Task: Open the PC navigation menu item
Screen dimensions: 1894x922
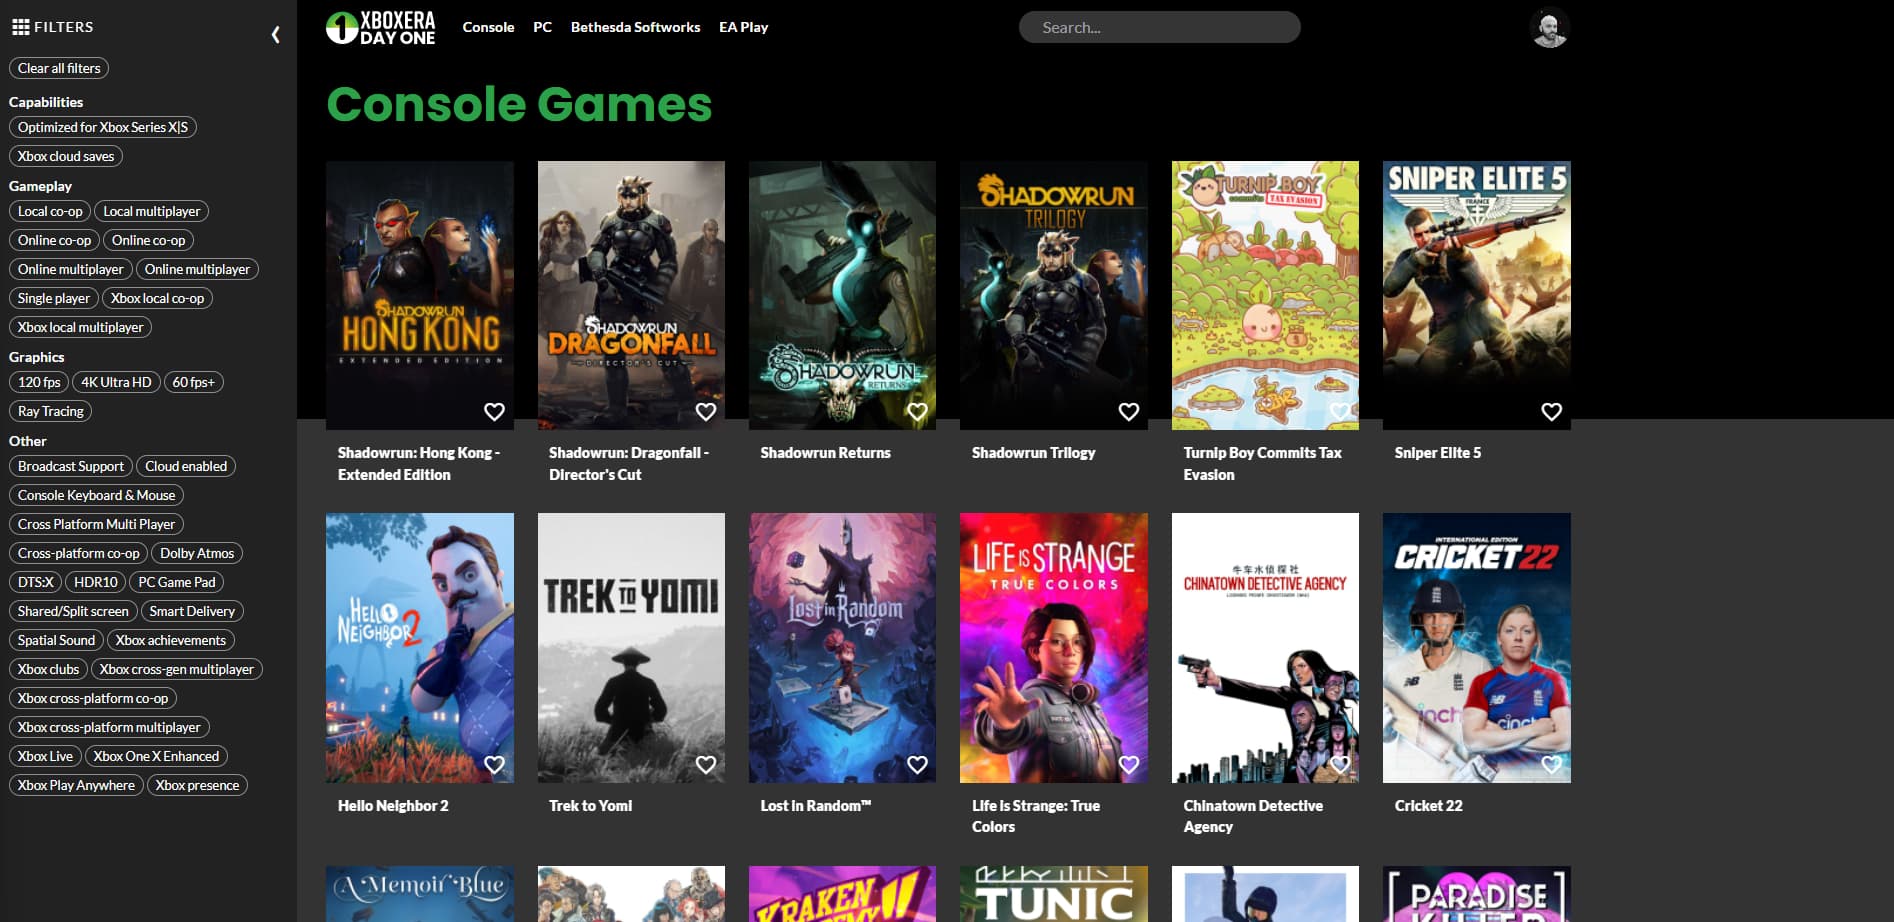Action: pyautogui.click(x=542, y=27)
